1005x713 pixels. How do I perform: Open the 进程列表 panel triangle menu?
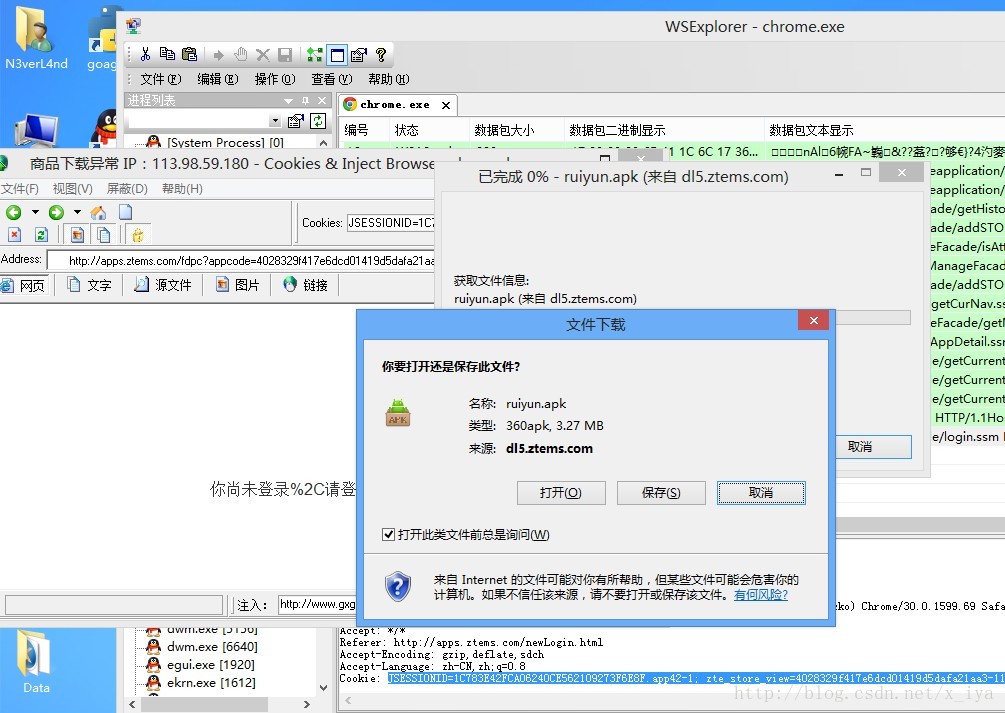(288, 101)
